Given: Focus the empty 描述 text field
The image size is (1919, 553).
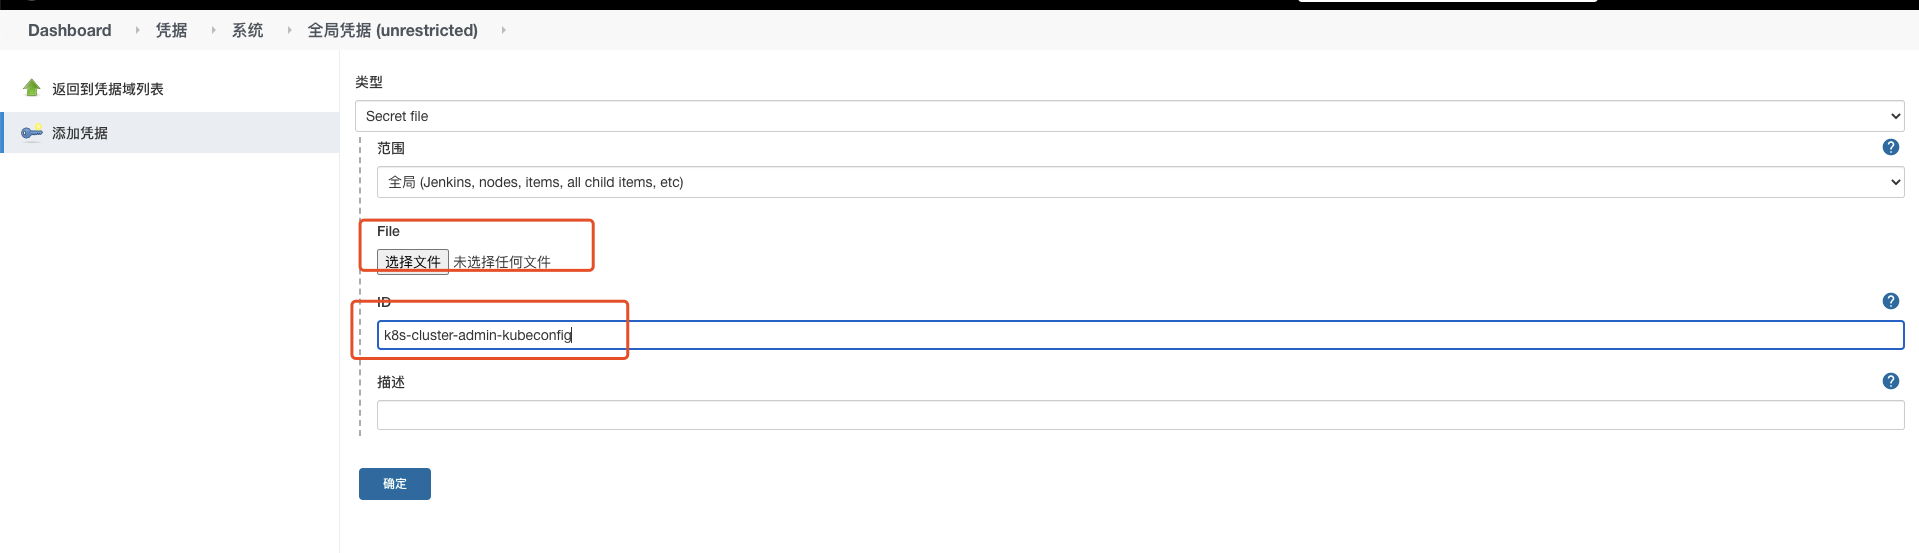Looking at the screenshot, I should pos(1140,415).
